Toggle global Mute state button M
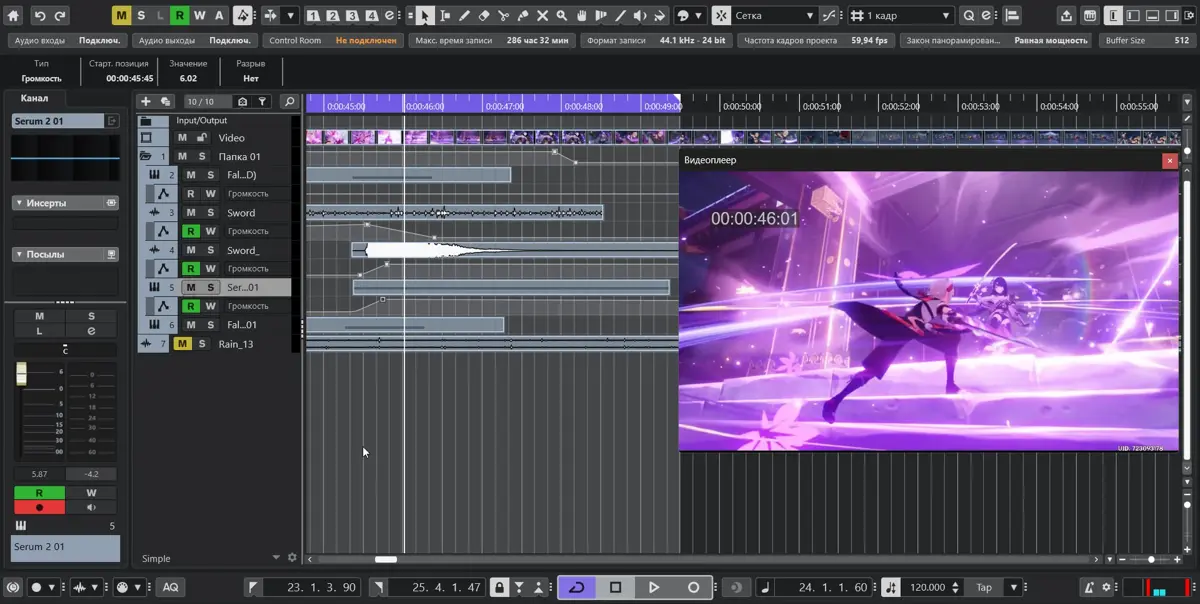The image size is (1200, 604). tap(121, 16)
